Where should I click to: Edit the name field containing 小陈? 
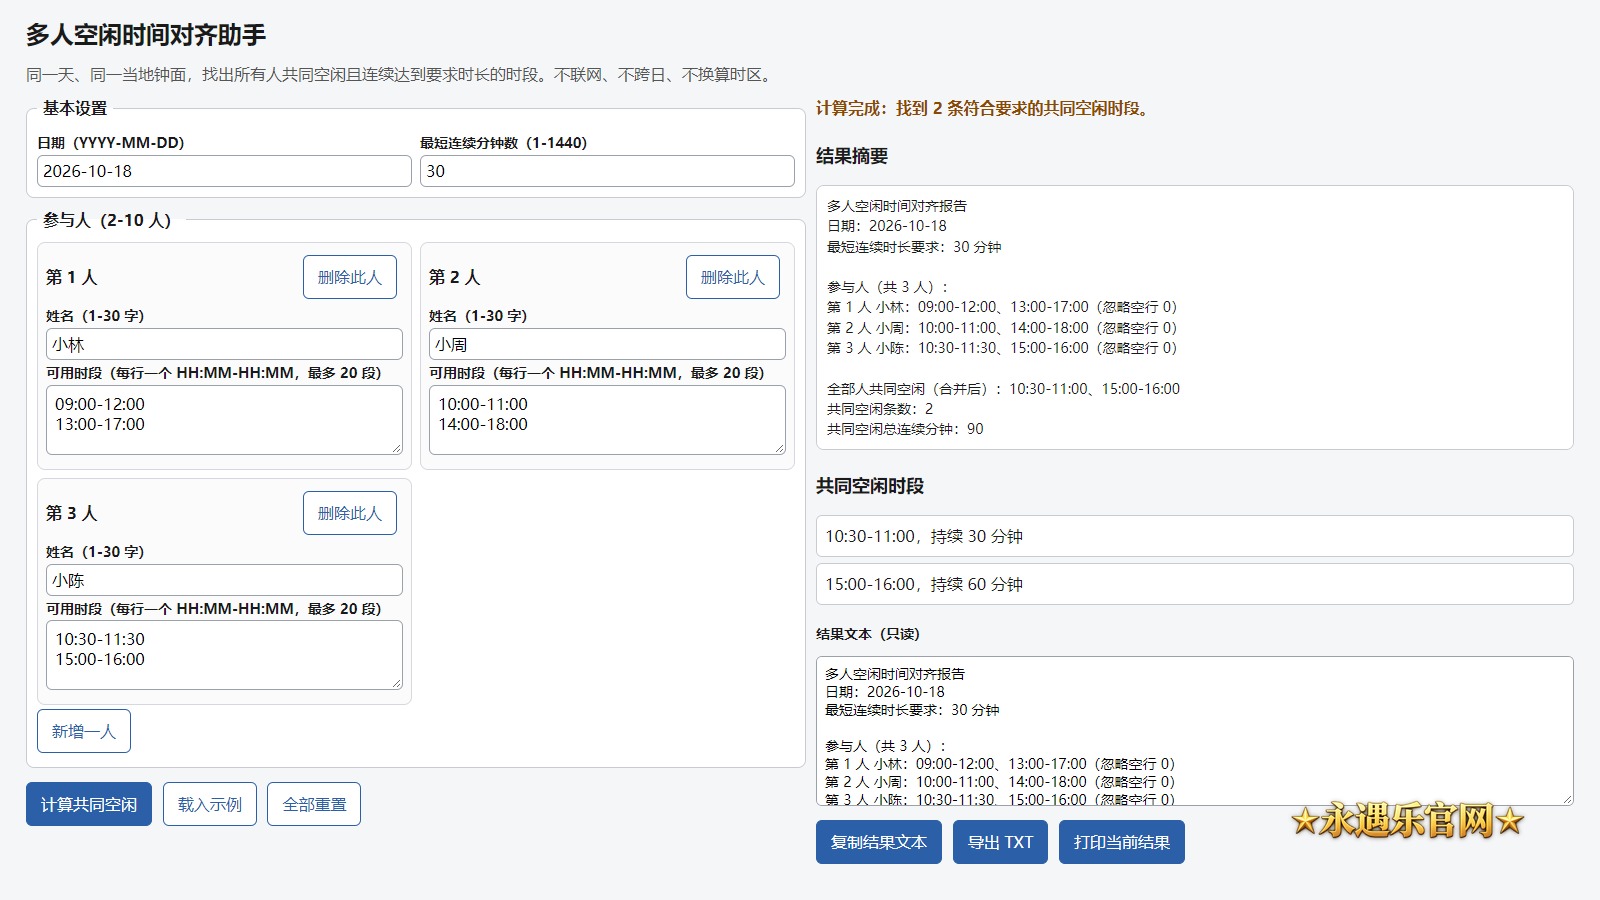(224, 580)
